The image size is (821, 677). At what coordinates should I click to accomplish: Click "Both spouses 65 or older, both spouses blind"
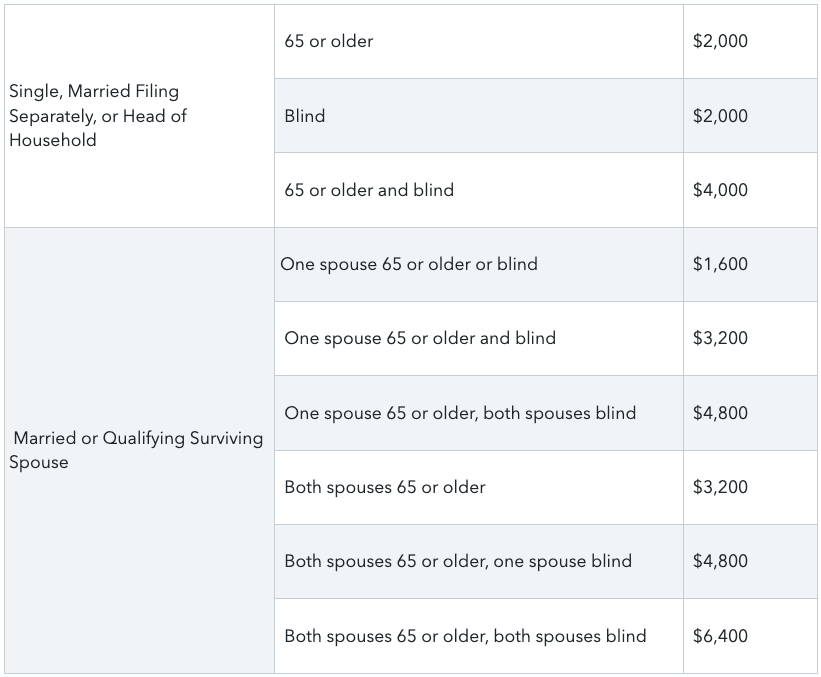tap(465, 636)
